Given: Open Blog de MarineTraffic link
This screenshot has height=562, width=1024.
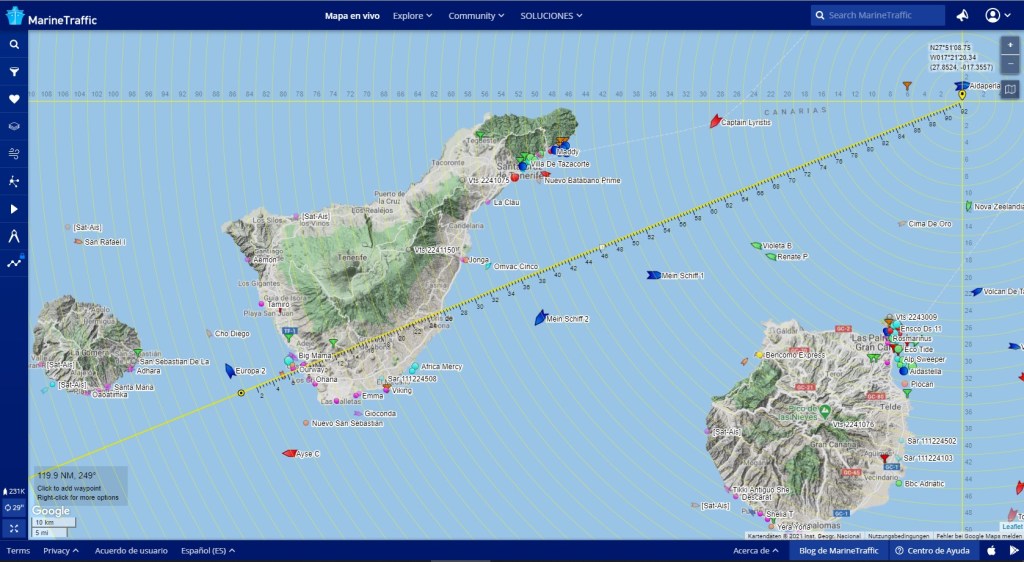Looking at the screenshot, I should click(x=838, y=550).
